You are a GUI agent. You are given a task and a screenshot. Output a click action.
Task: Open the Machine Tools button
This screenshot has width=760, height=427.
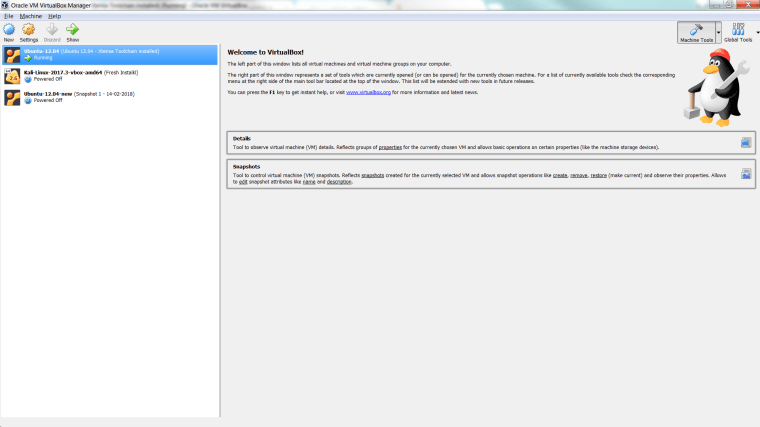[x=696, y=32]
